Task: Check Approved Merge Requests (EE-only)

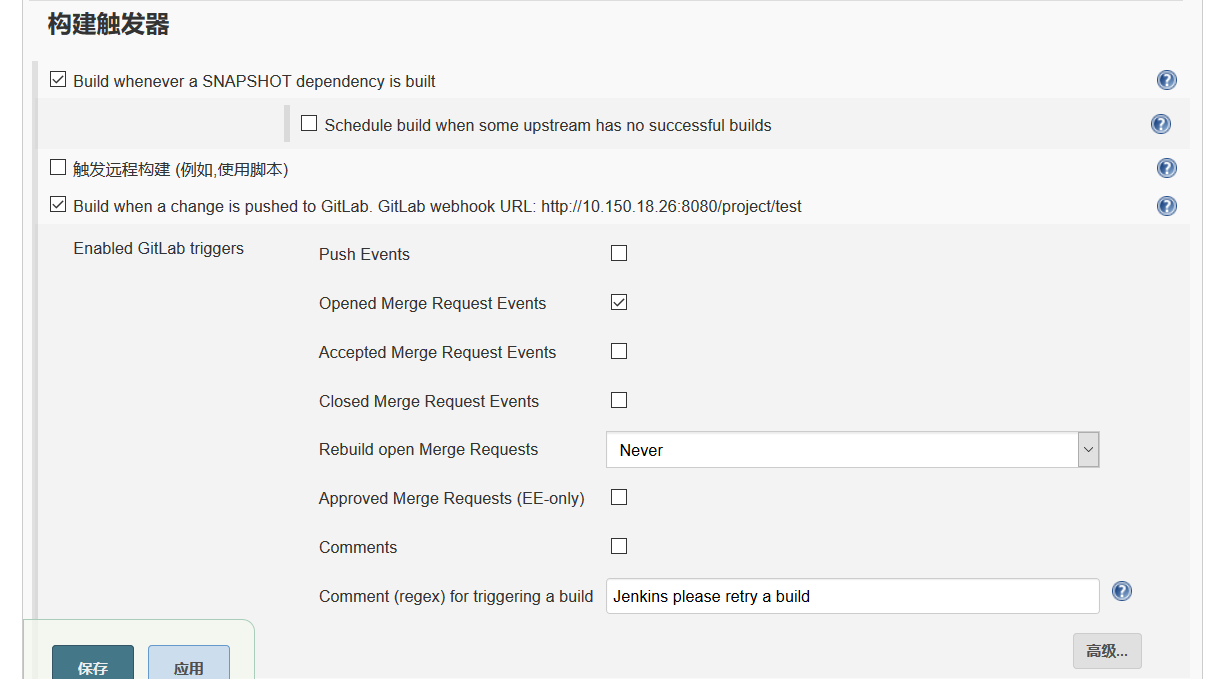Action: [618, 497]
